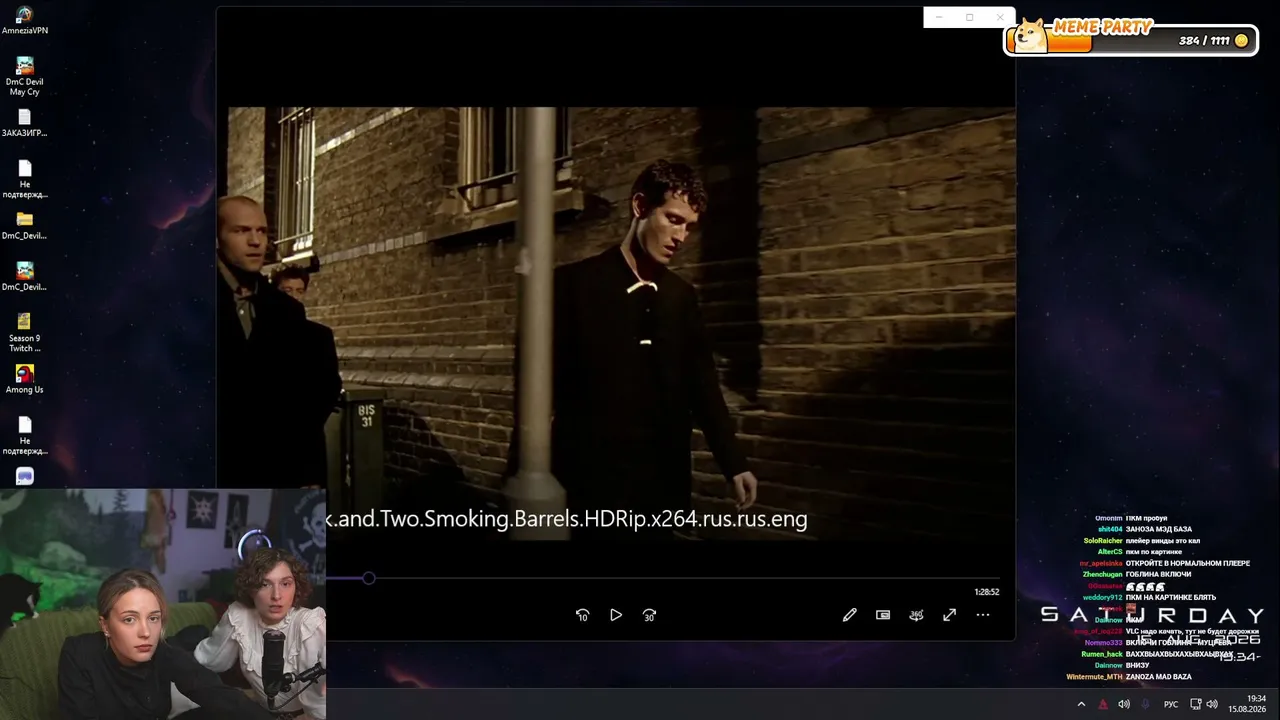Screen dimensions: 1280x720
Task: Open the system volume icon beside the clock
Action: tap(1212, 704)
